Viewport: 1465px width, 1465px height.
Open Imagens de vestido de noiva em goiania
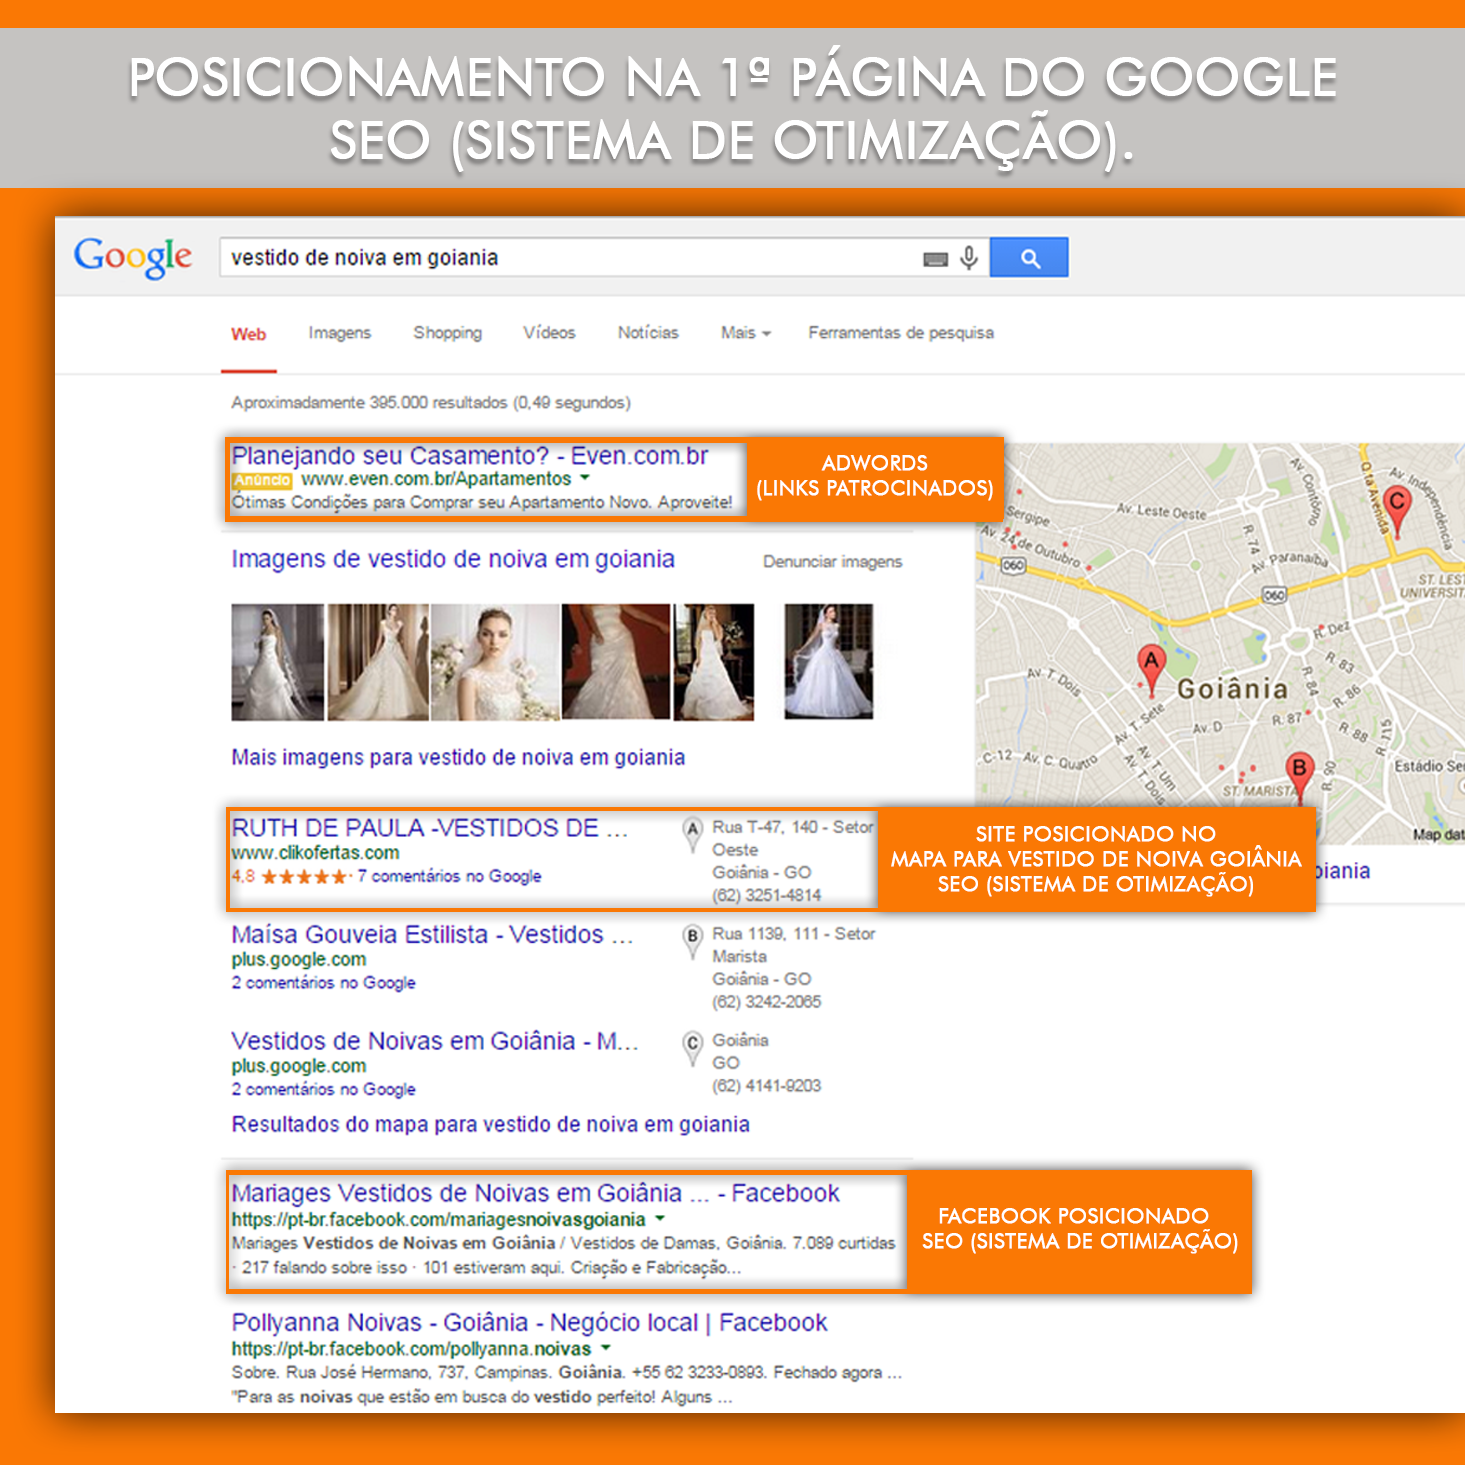tap(453, 559)
